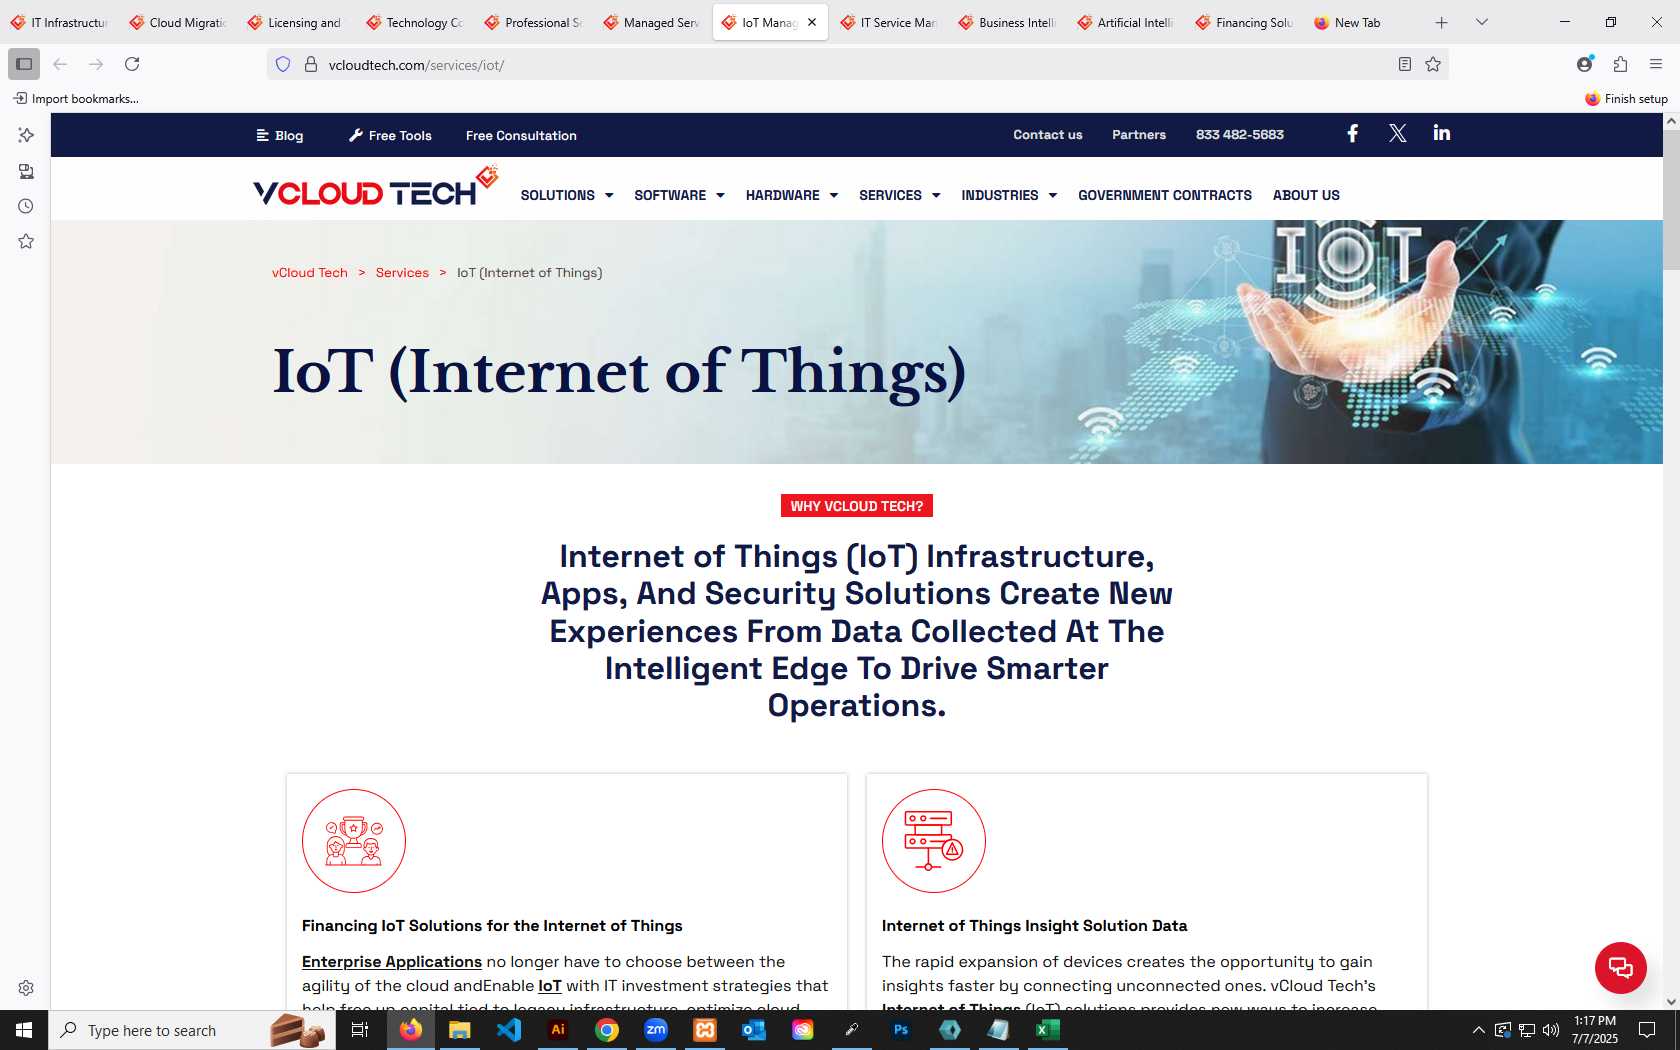Screen dimensions: 1680x1050
Task: Click the WHY VCLOUD TECH? badge
Action: [x=857, y=506]
